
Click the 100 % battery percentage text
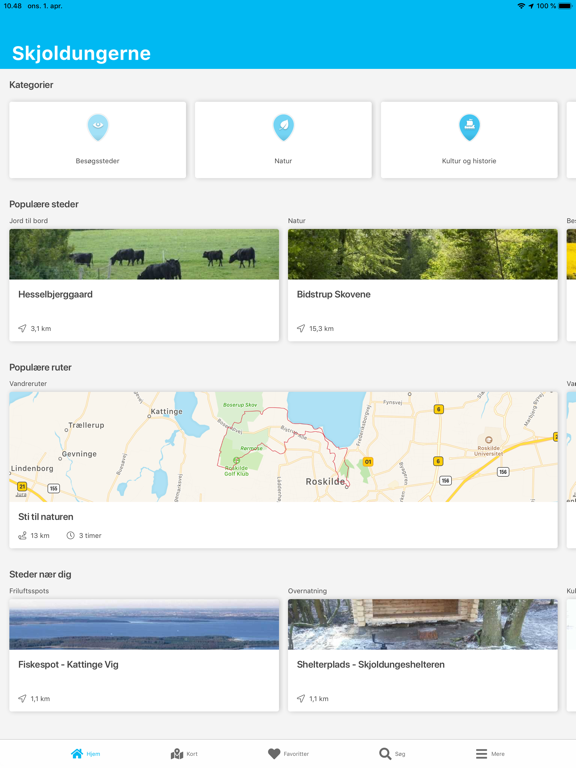[x=546, y=6]
